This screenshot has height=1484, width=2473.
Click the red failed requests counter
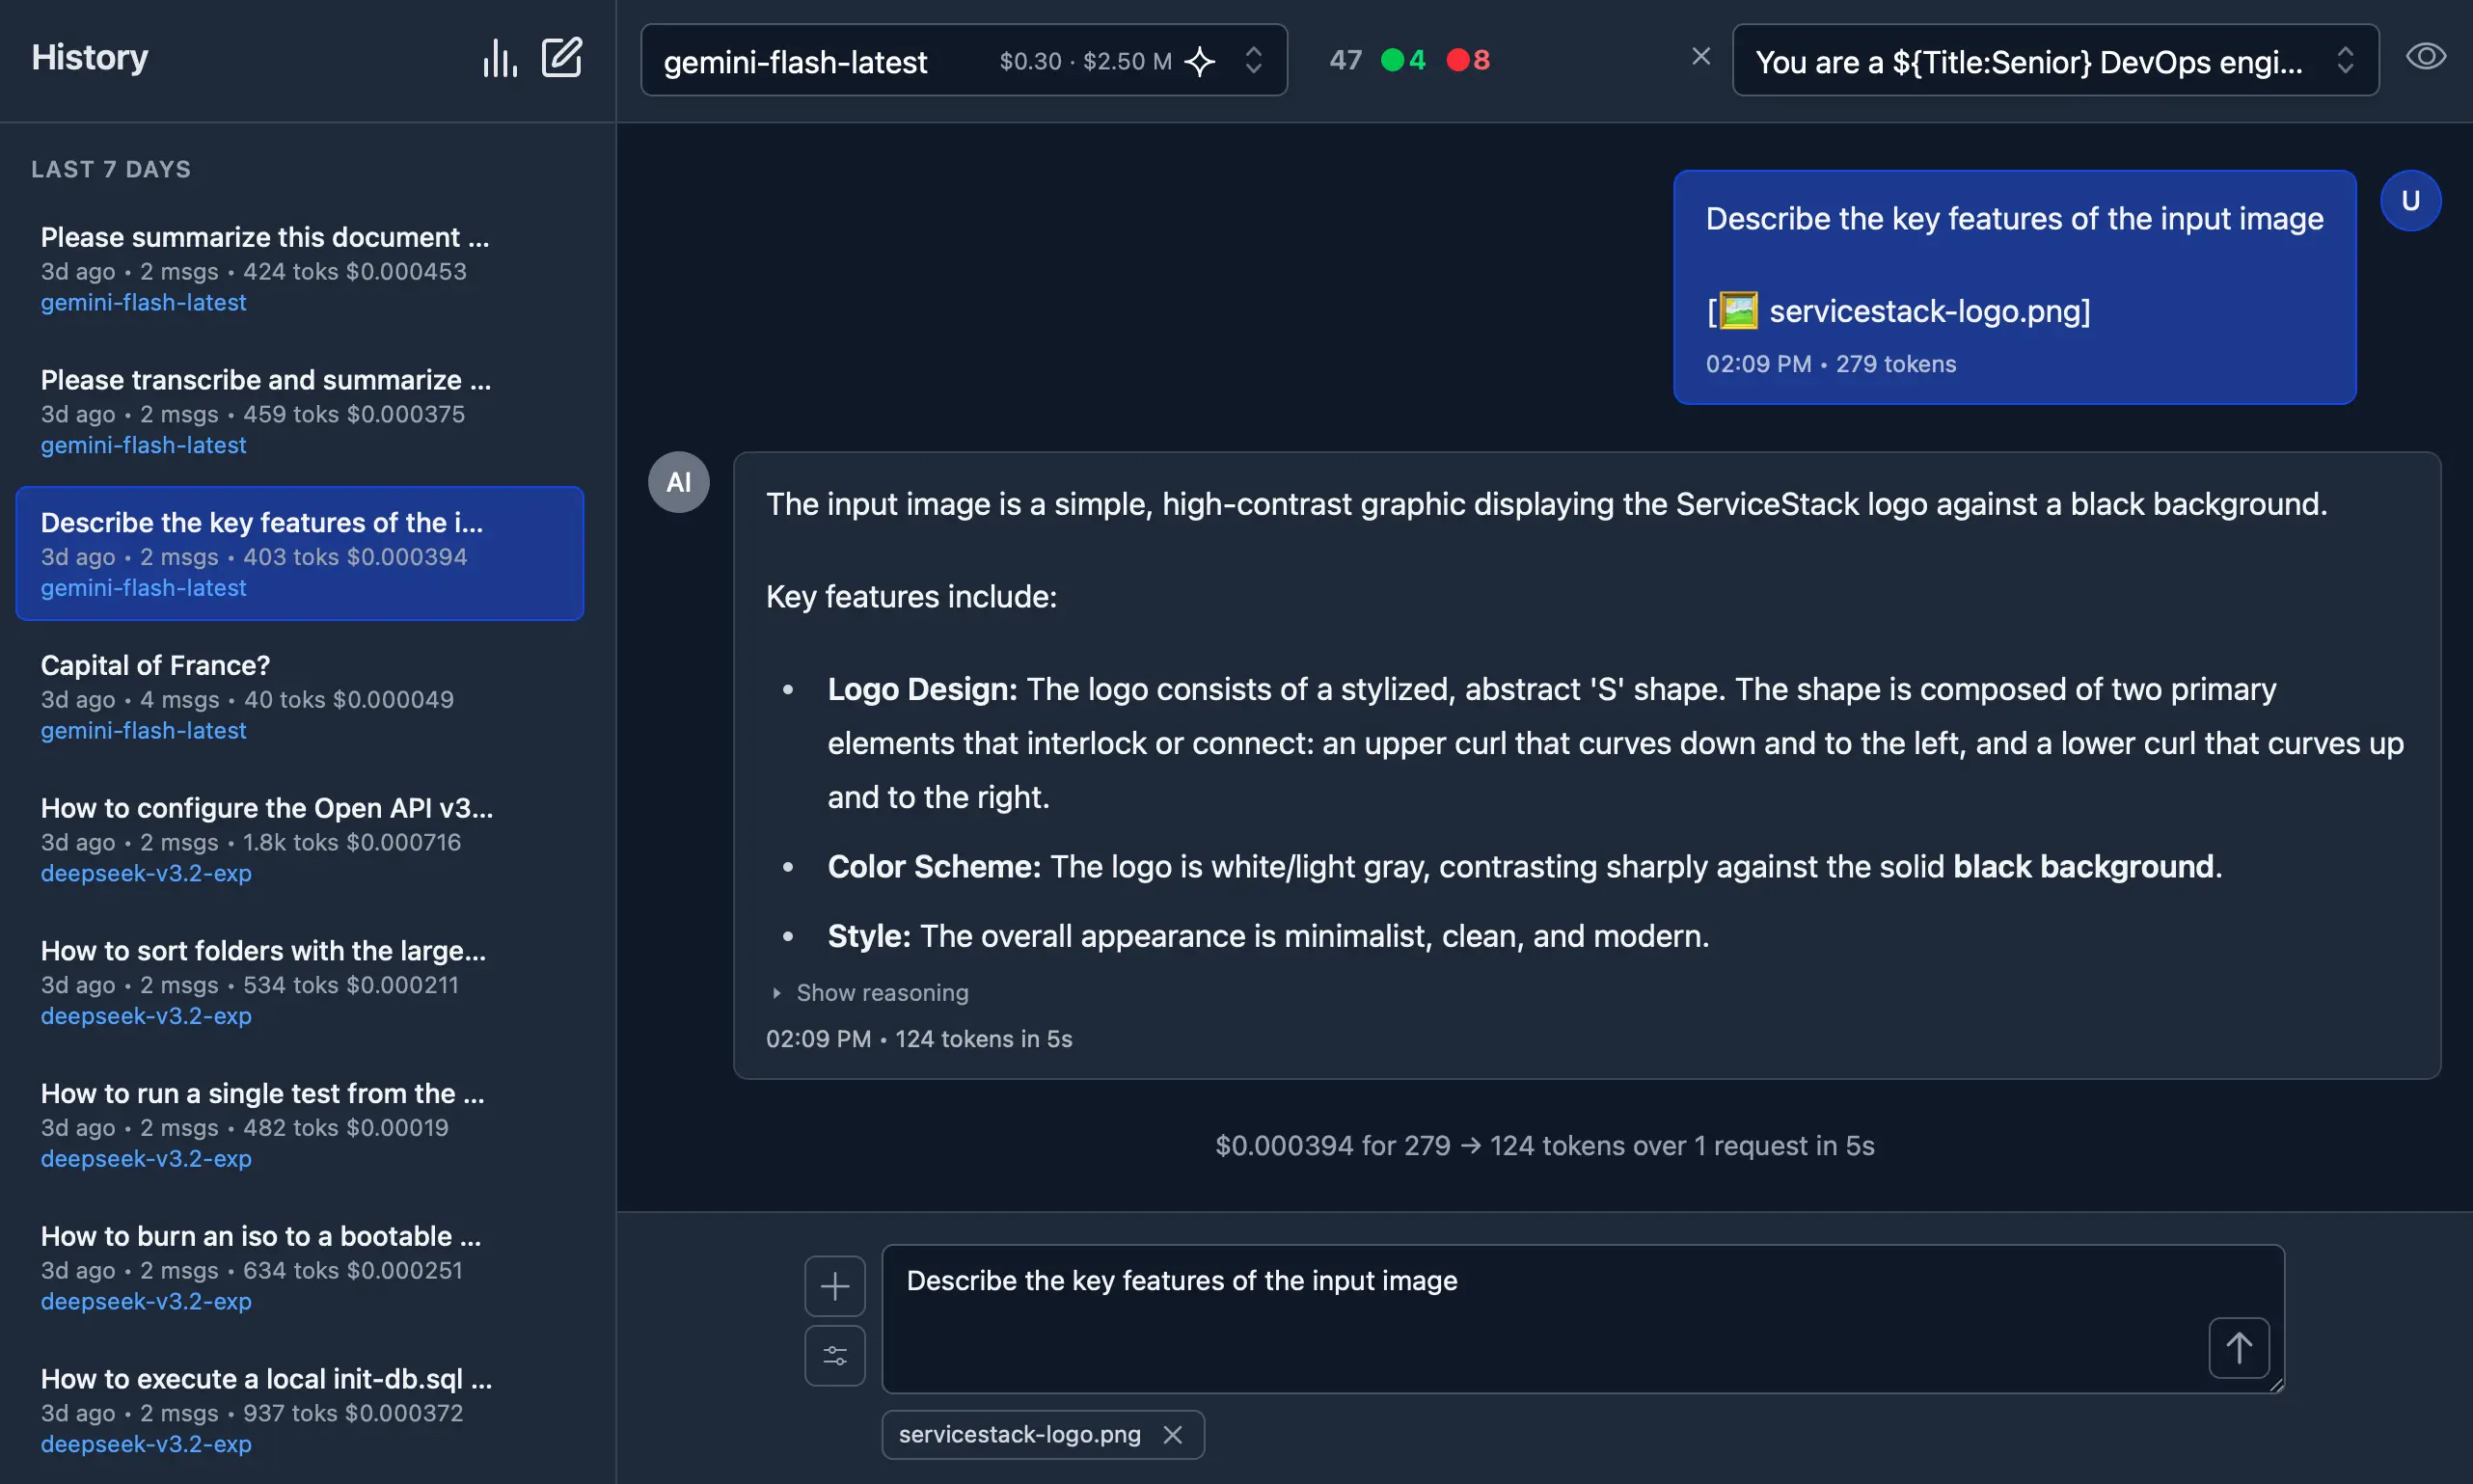click(1466, 60)
